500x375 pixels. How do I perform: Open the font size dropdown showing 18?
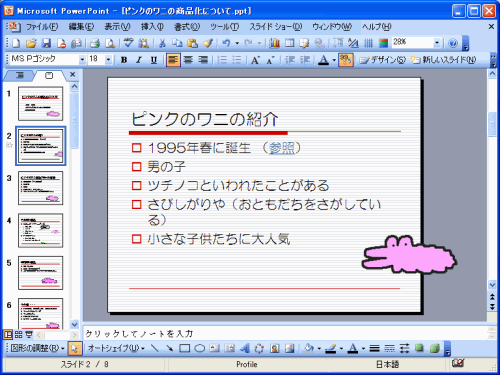(x=109, y=60)
